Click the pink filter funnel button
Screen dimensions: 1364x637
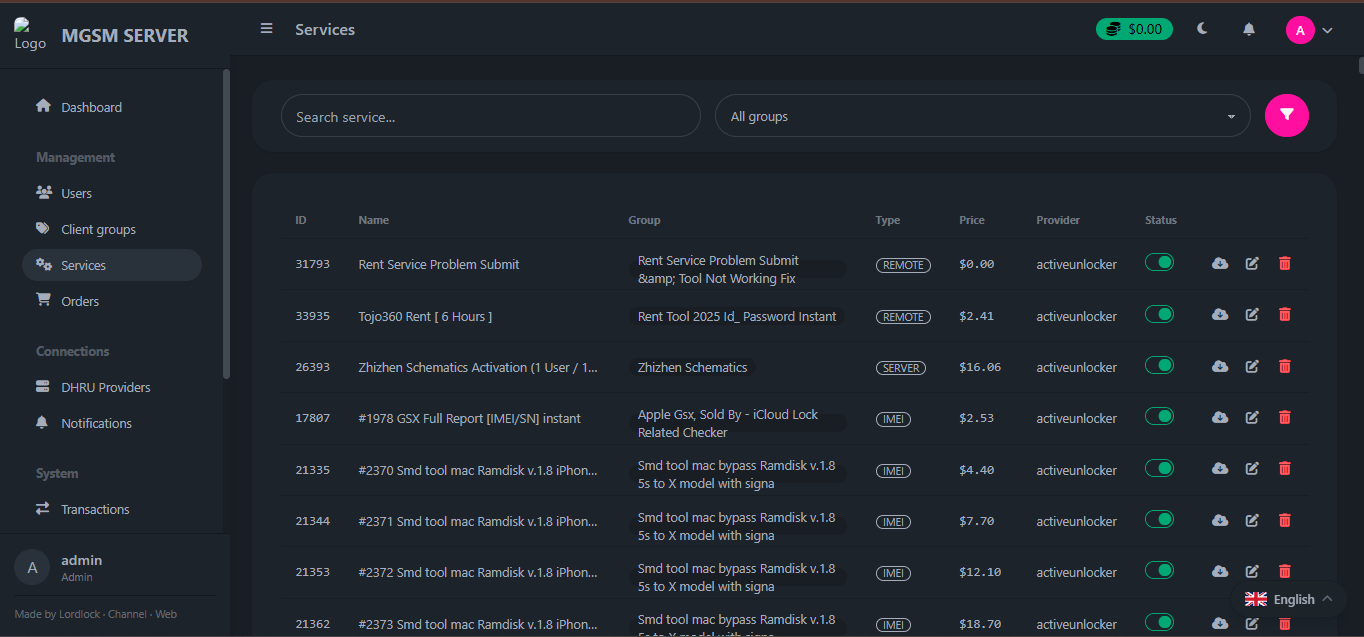coord(1286,115)
